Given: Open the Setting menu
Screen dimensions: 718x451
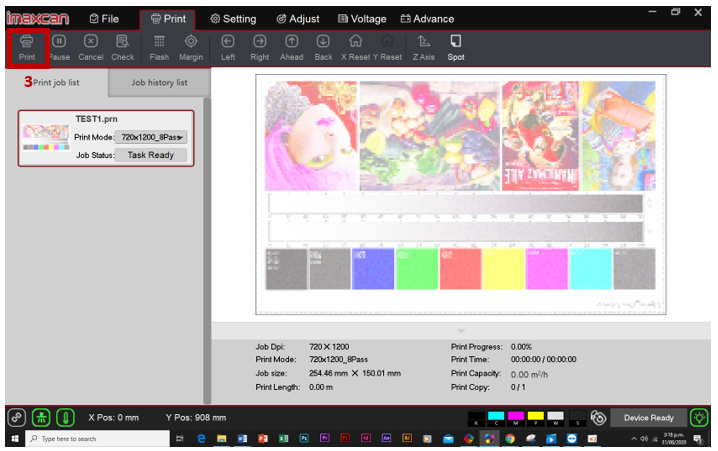Looking at the screenshot, I should click(233, 19).
